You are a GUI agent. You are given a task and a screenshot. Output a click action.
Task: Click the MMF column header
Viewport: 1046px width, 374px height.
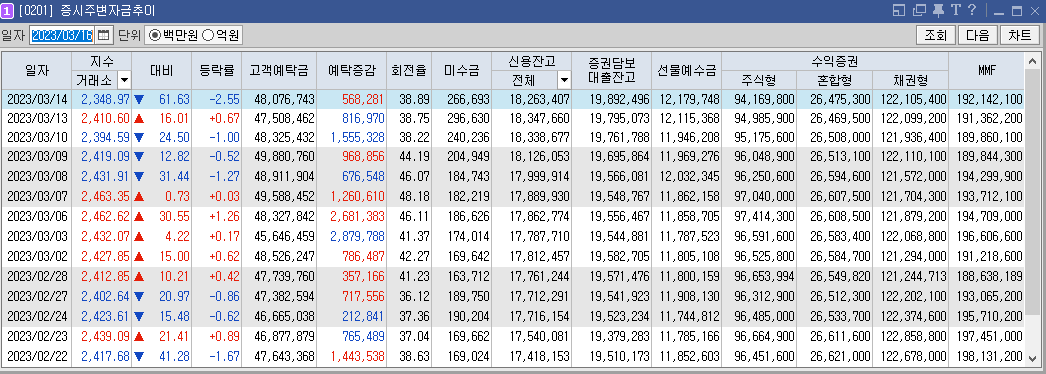tap(987, 71)
